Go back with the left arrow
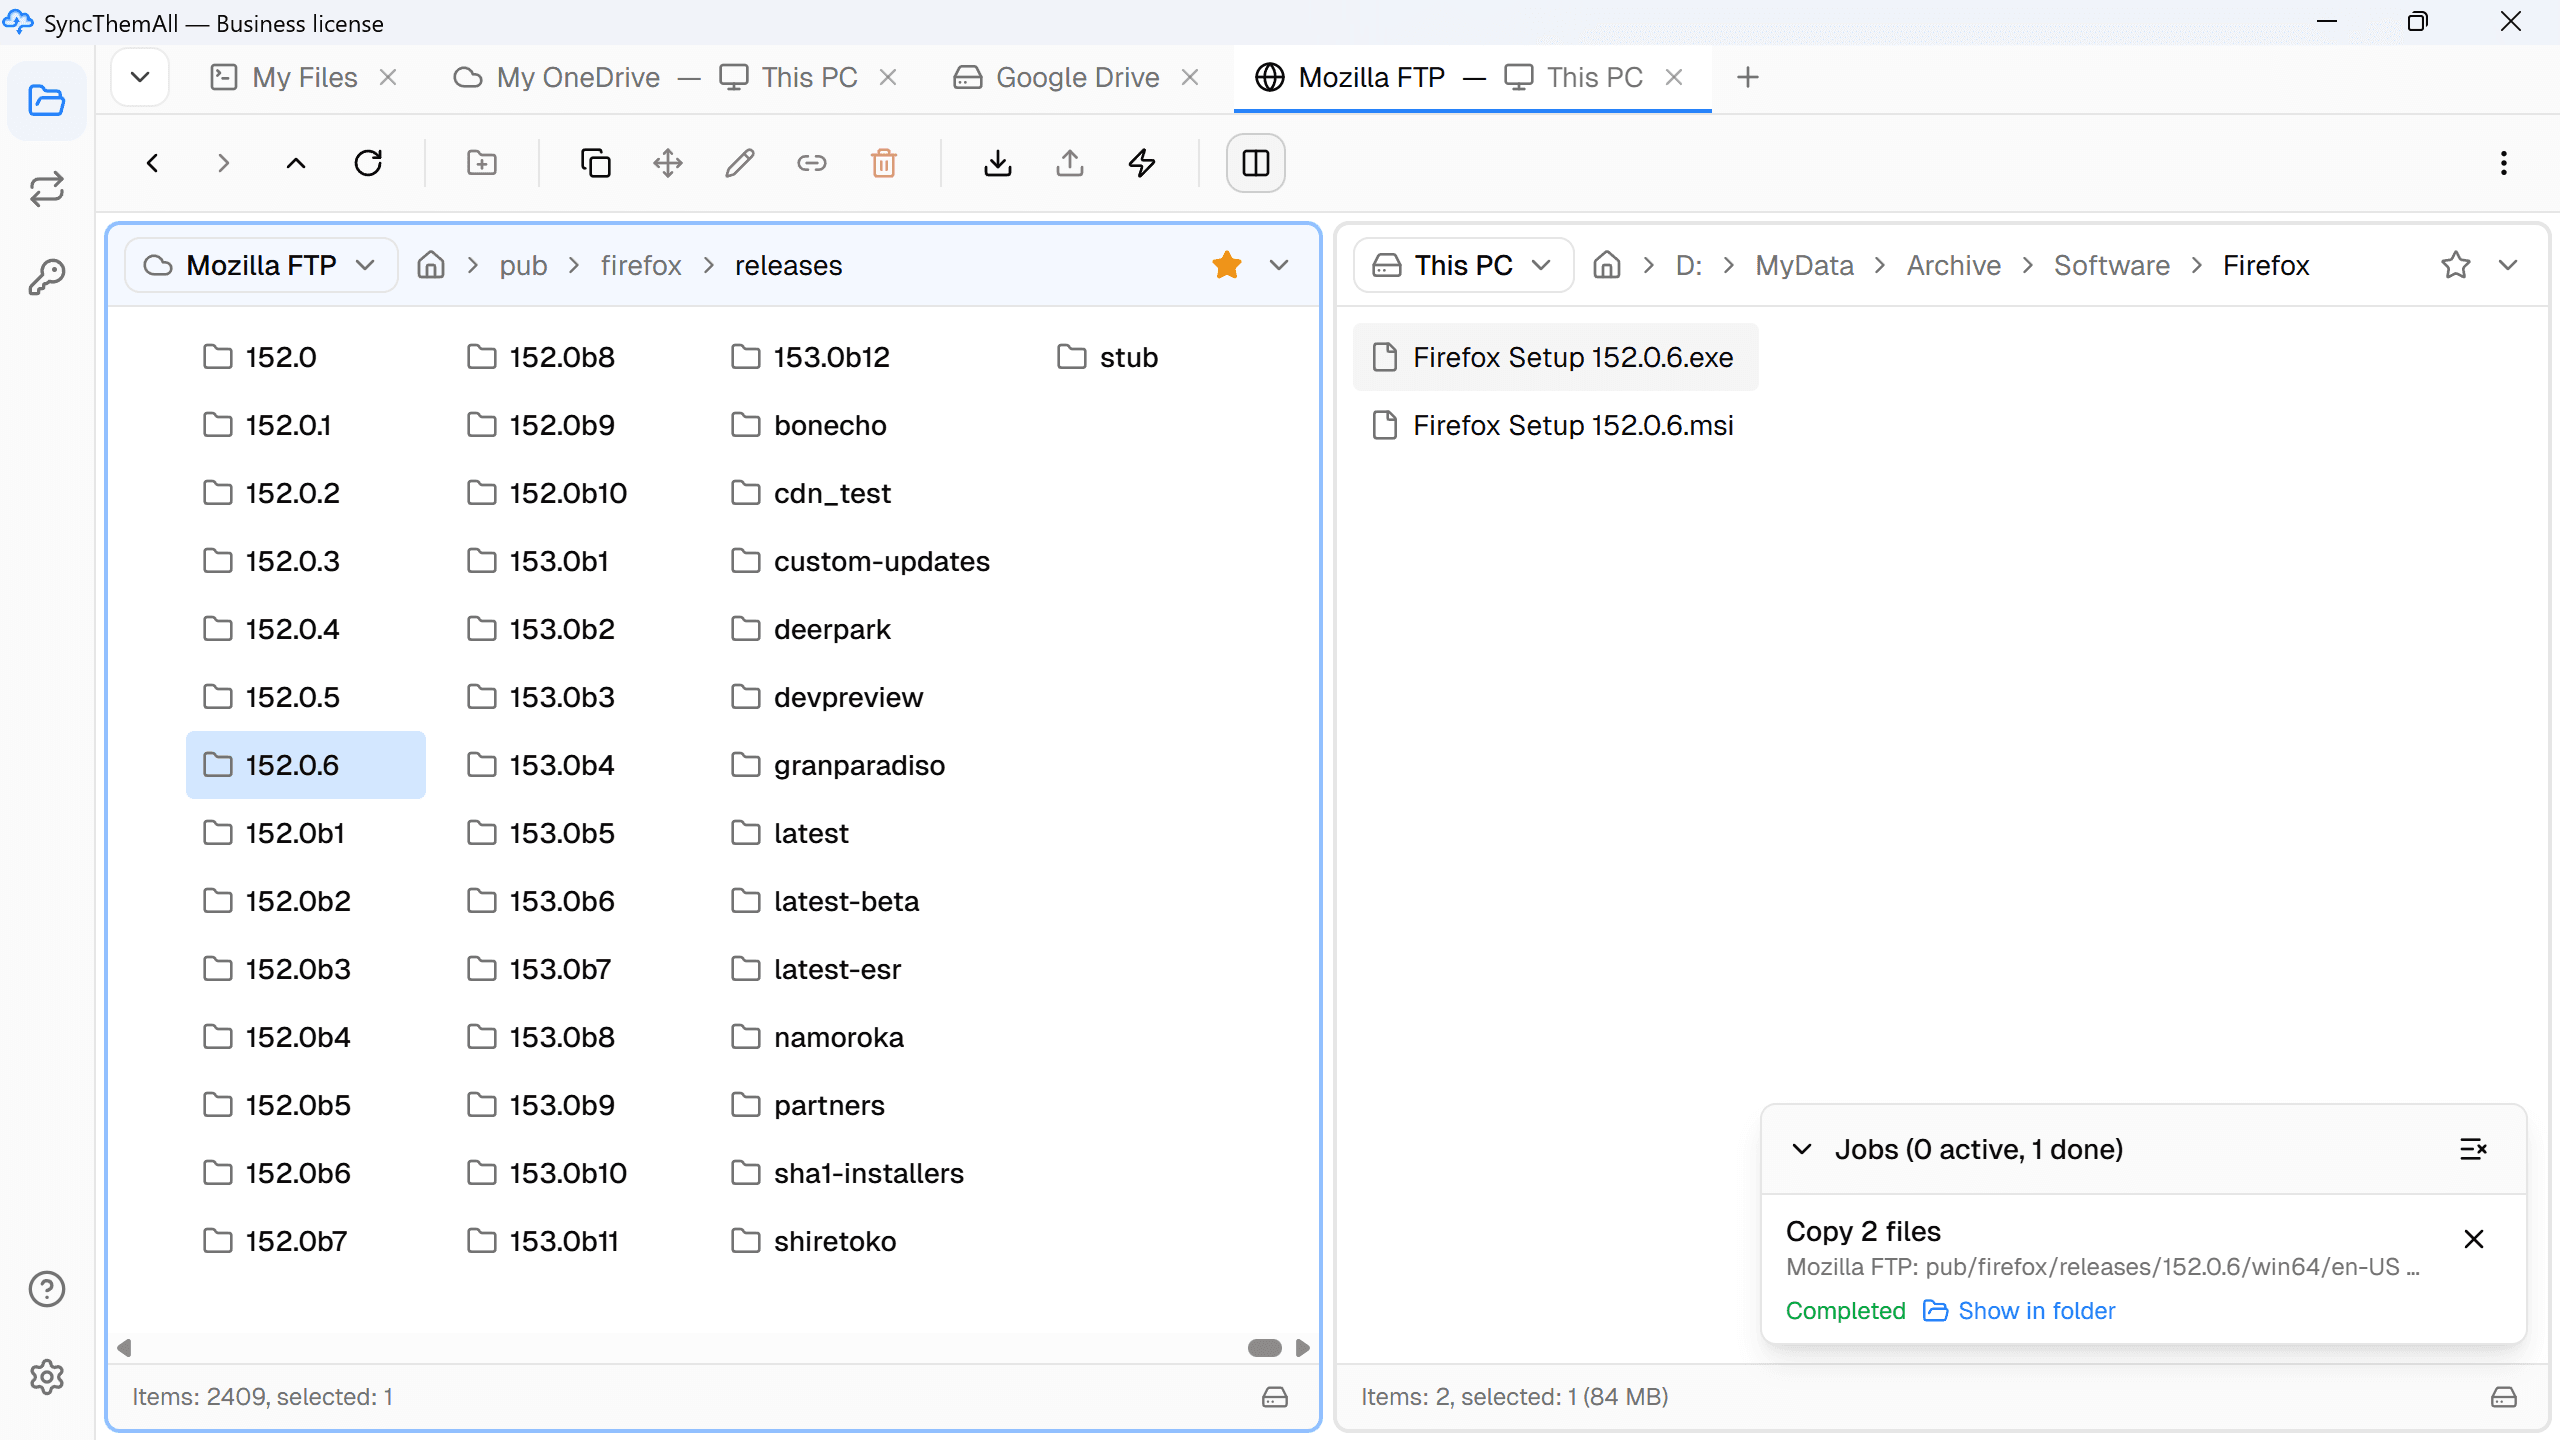This screenshot has height=1440, width=2560. 153,163
